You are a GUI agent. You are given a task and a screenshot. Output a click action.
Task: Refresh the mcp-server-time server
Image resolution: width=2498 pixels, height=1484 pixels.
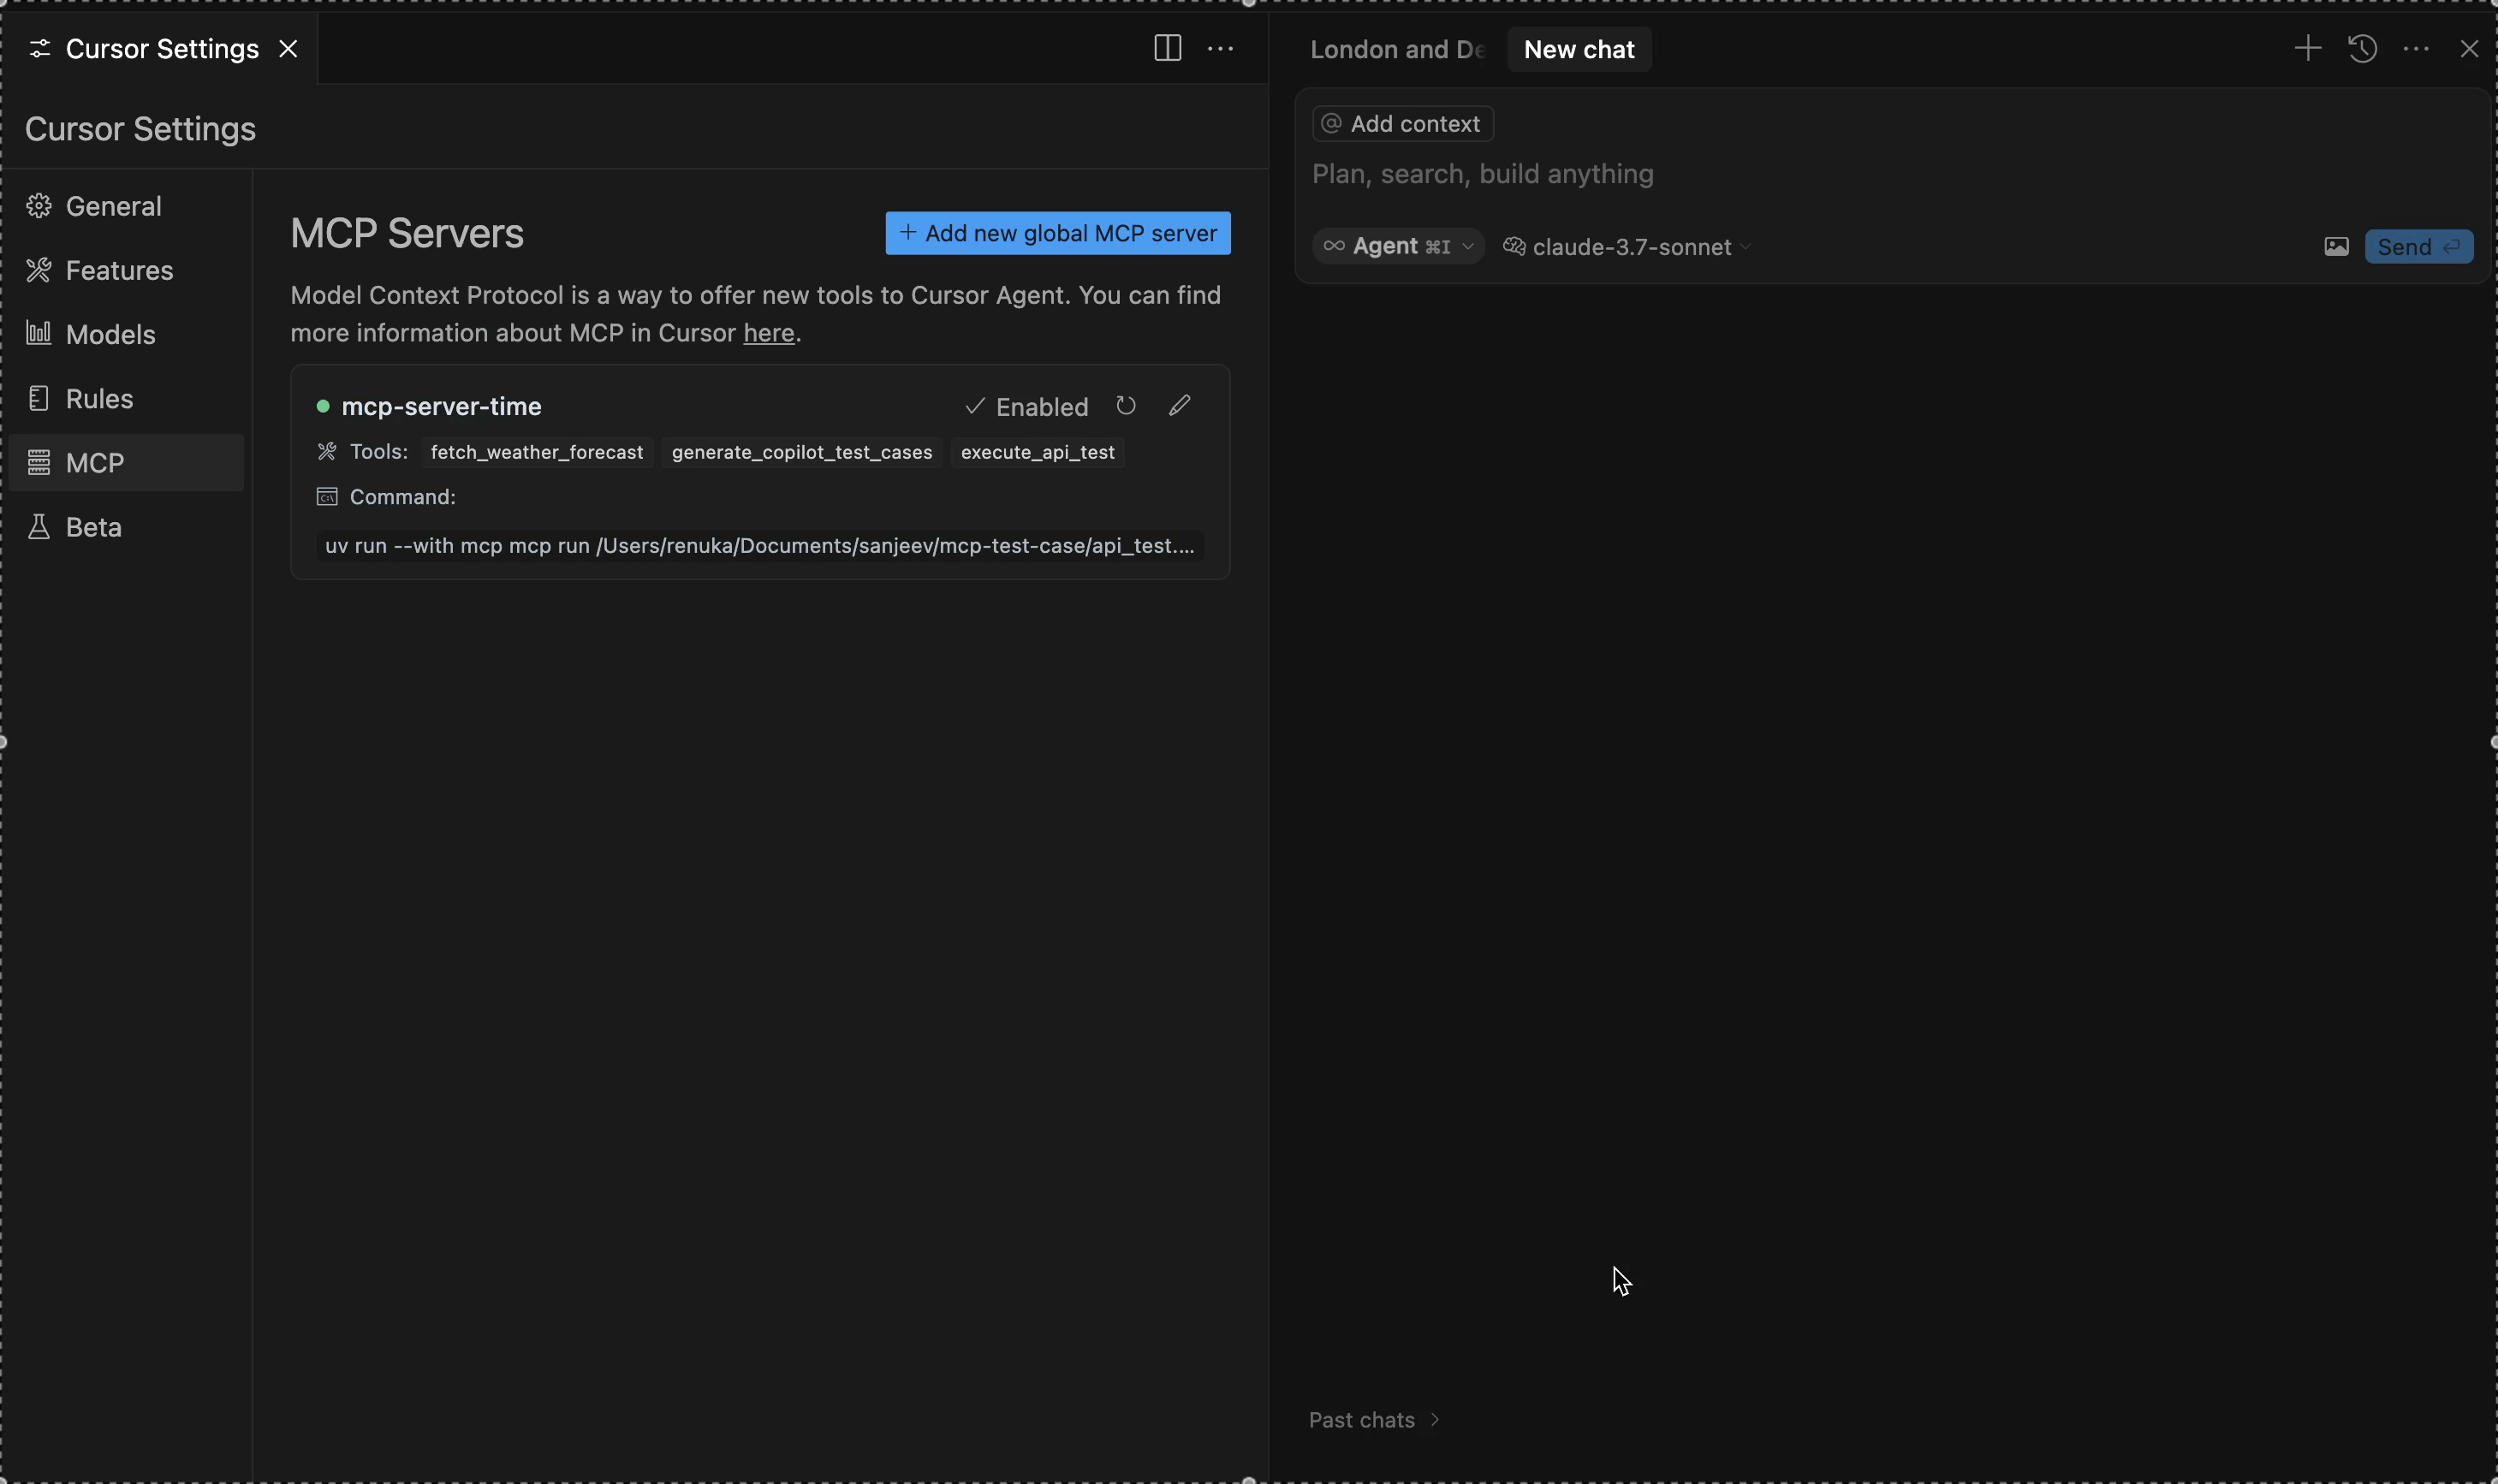tap(1126, 406)
